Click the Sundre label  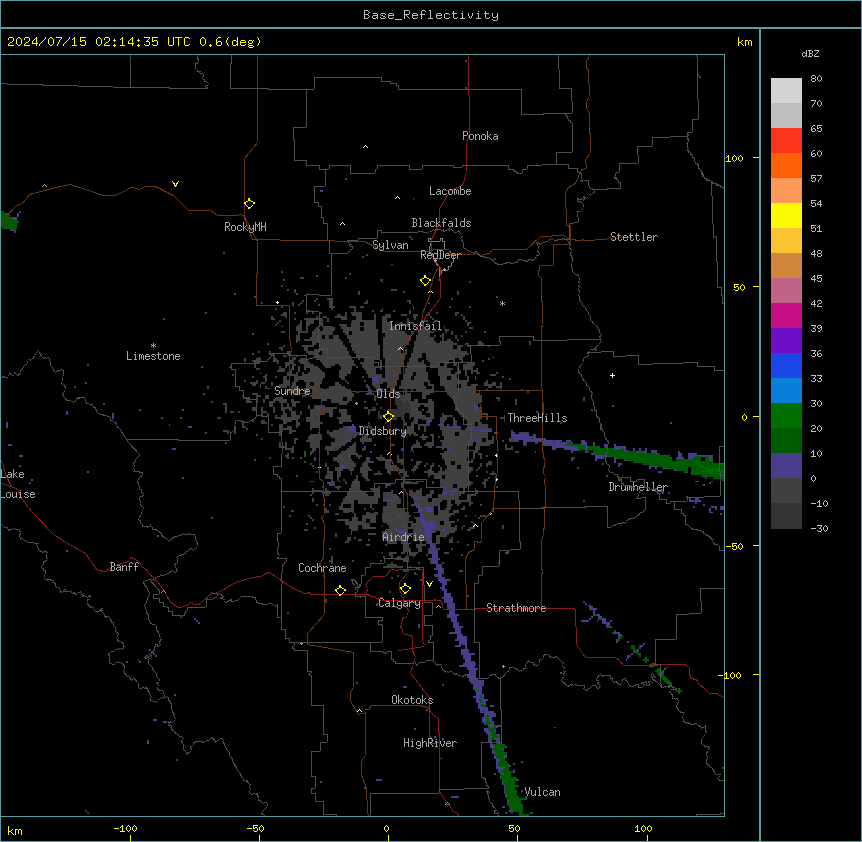coord(292,391)
